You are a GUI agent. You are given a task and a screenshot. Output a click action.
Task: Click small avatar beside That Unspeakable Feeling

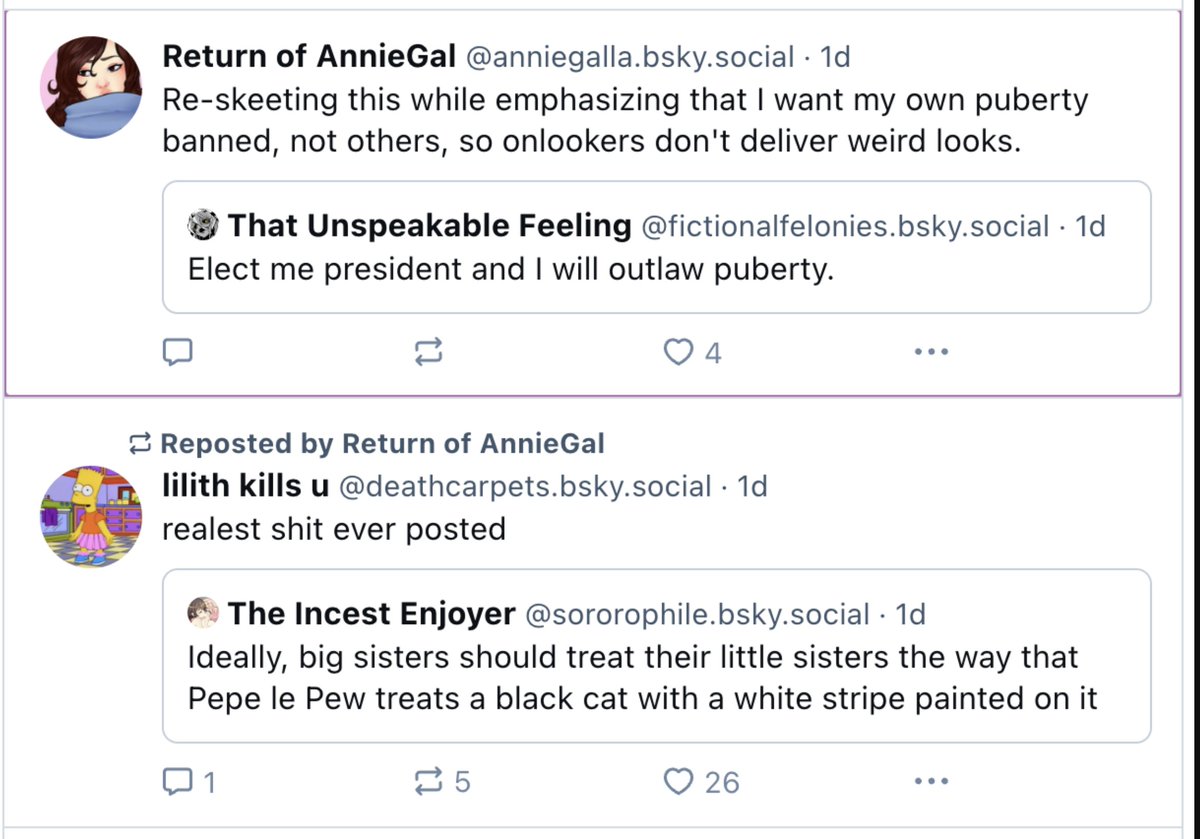point(203,226)
